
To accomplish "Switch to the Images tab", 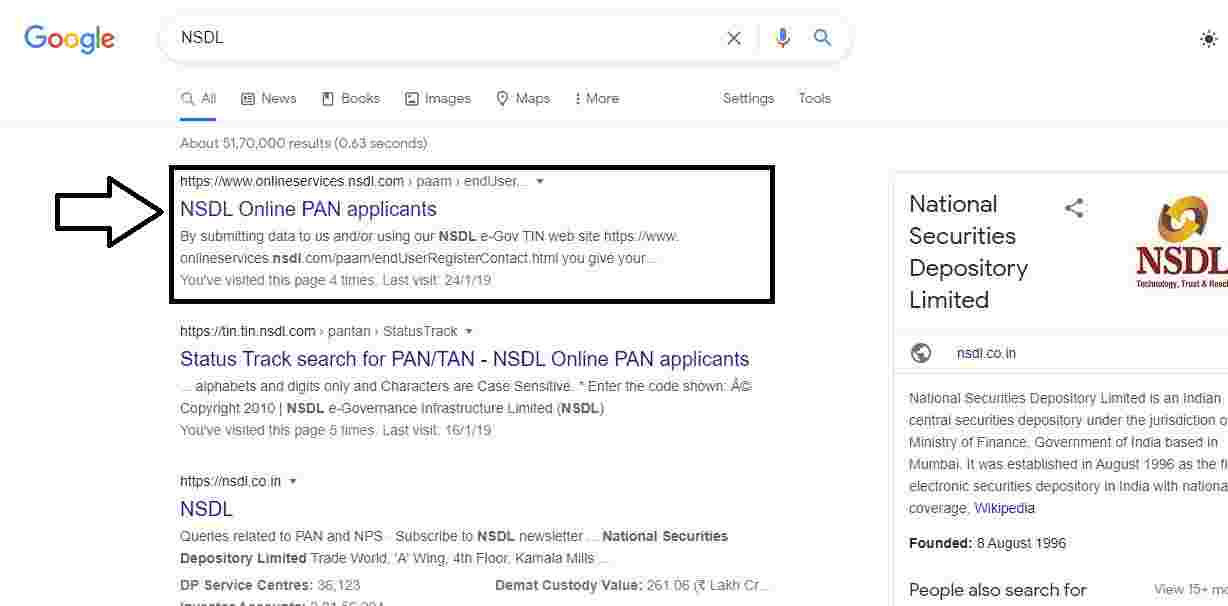I will pyautogui.click(x=437, y=98).
